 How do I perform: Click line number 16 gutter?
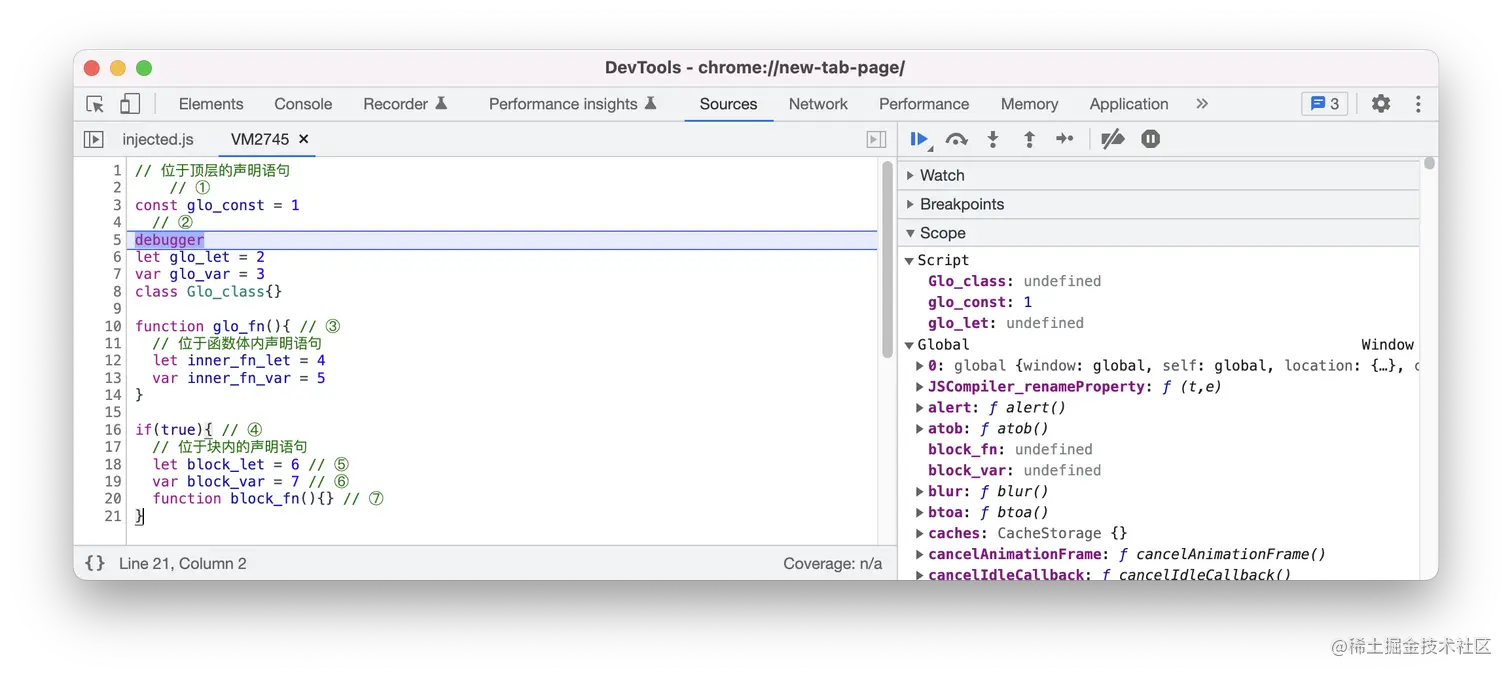(113, 430)
